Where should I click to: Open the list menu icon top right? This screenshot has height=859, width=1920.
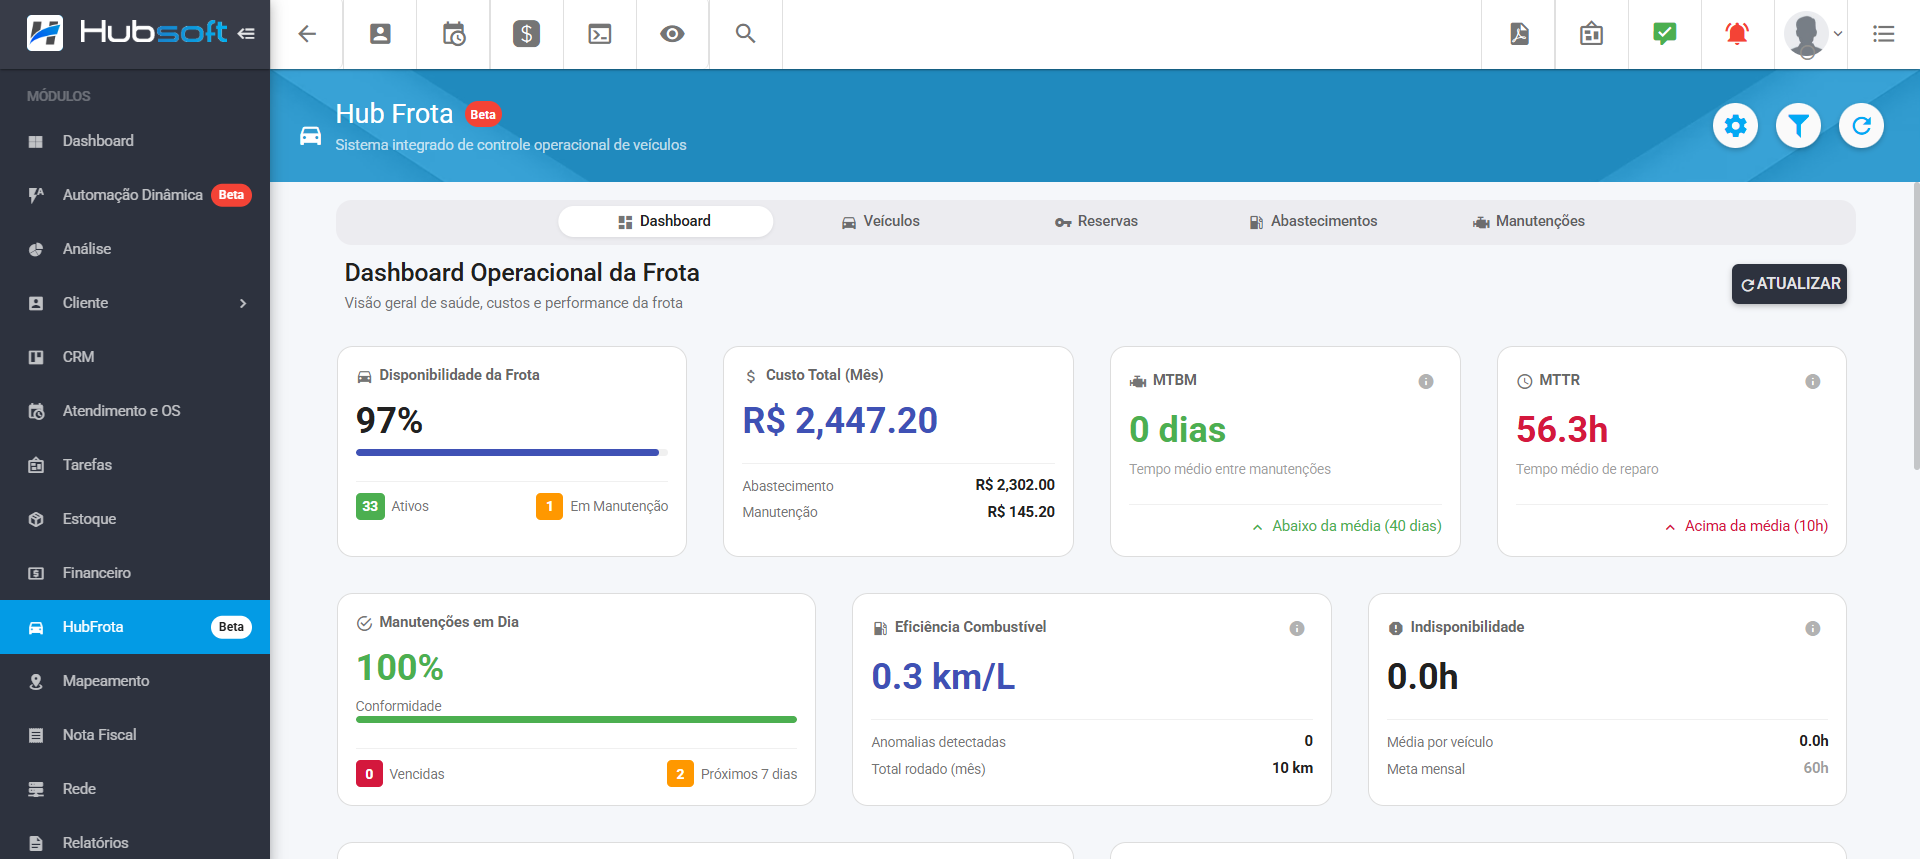coord(1884,34)
